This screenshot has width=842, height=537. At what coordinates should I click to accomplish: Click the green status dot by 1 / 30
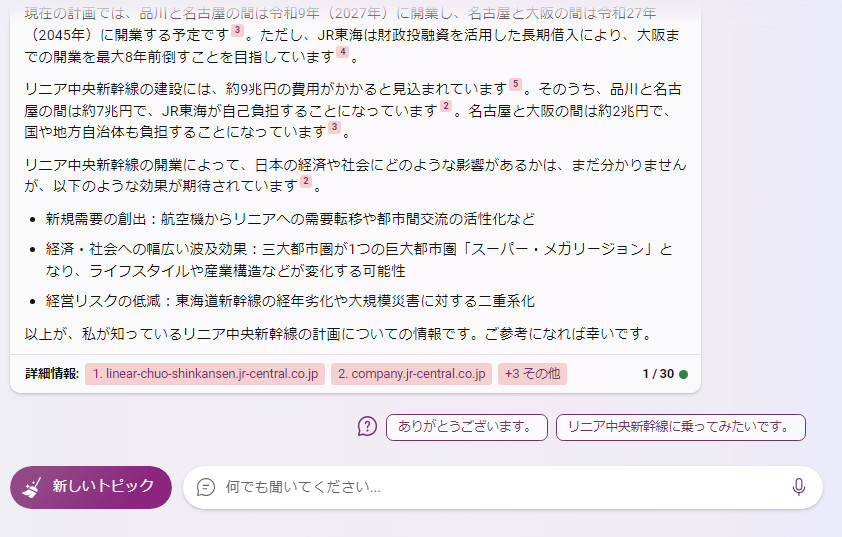683,374
